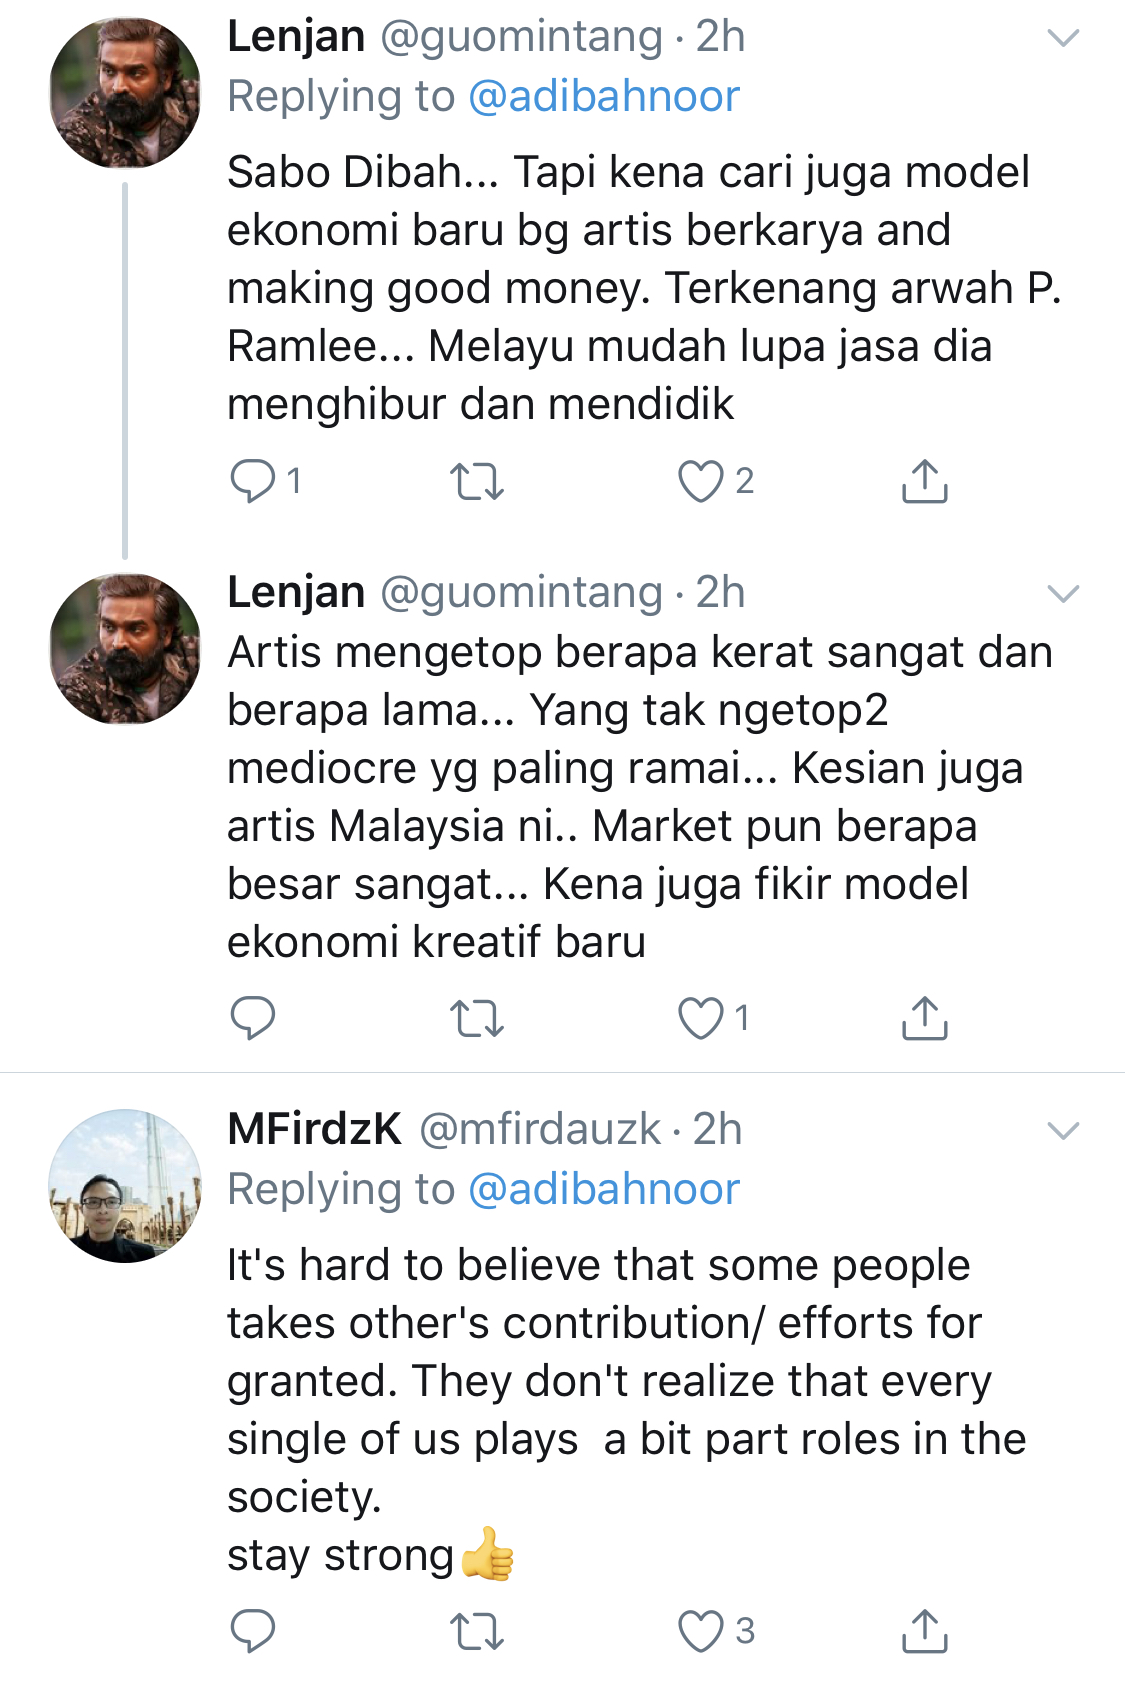1125x1683 pixels.
Task: Open @adibahnoor link in MFirdzK's reply
Action: [x=603, y=1190]
